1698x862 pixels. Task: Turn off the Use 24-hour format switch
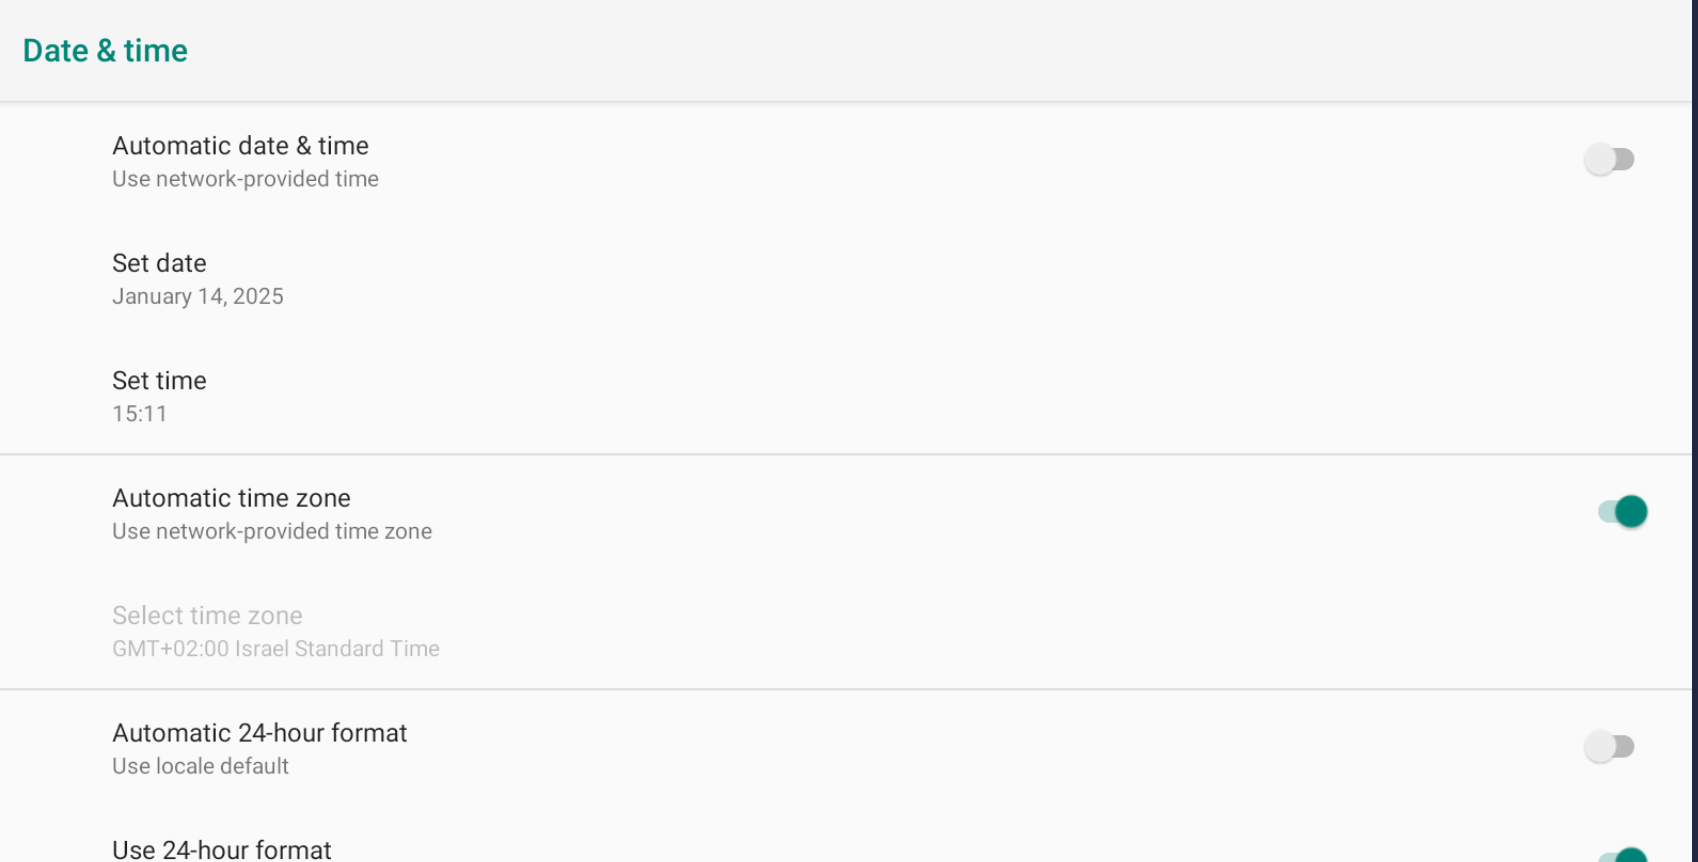coord(1622,854)
